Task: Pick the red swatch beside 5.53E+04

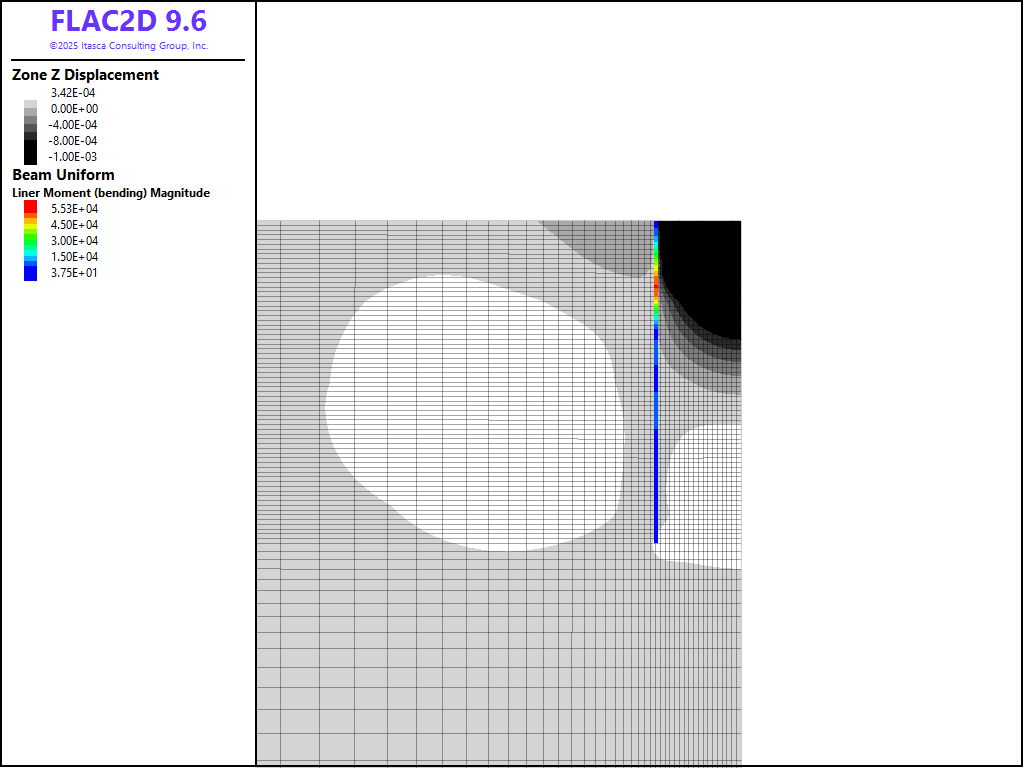Action: tap(30, 207)
